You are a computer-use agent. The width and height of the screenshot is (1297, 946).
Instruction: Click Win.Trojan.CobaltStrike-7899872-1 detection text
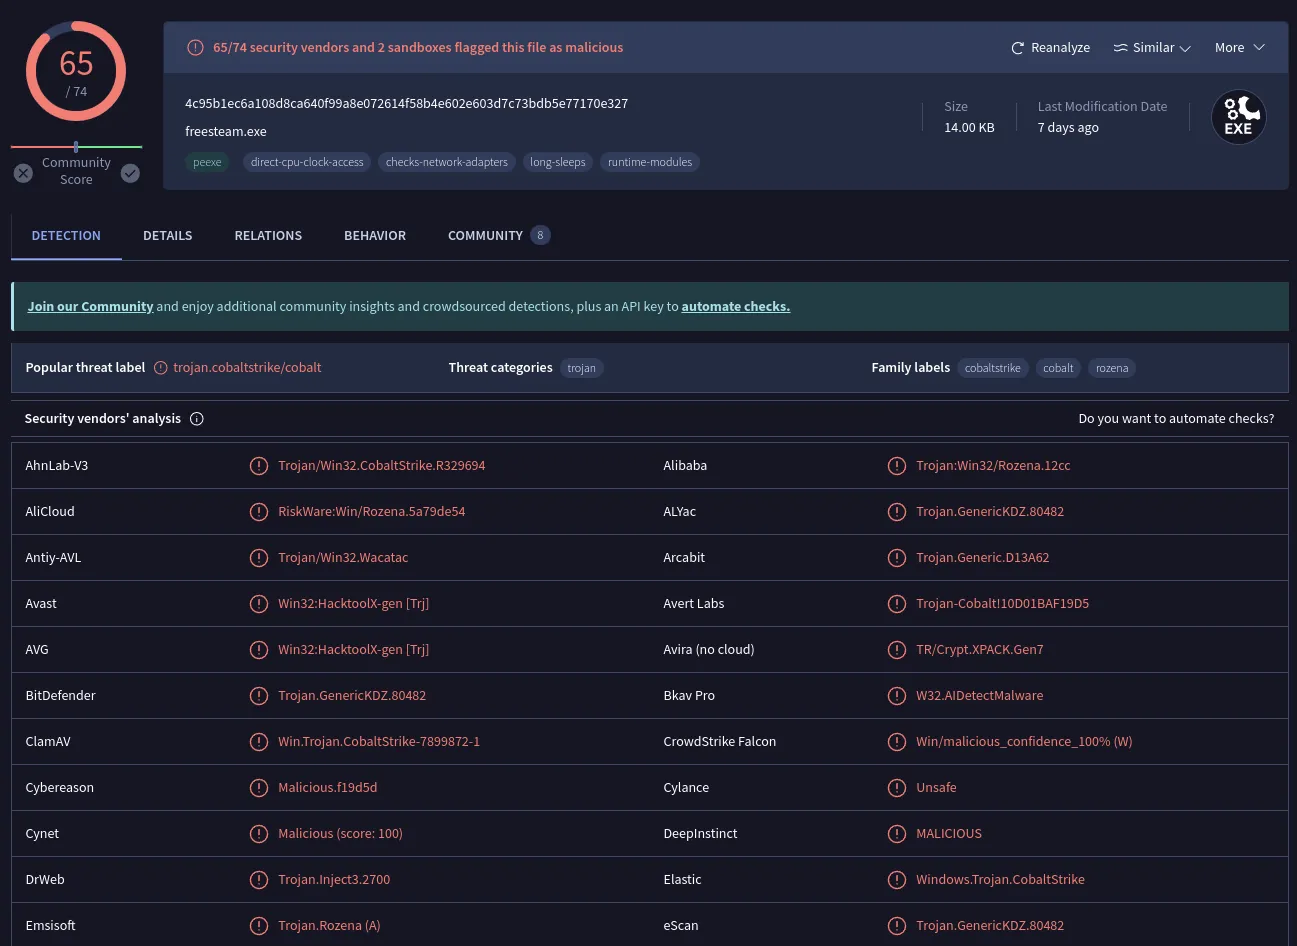click(x=379, y=742)
